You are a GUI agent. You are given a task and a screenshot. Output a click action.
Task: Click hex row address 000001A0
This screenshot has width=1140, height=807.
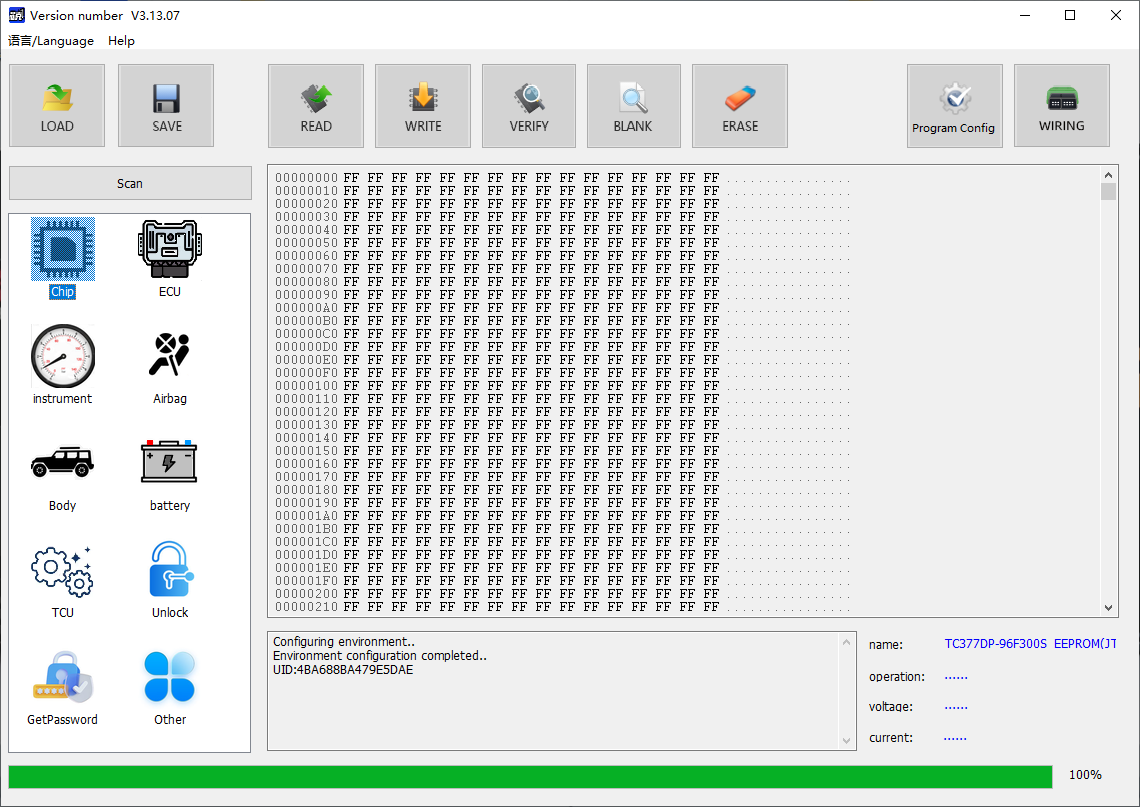(306, 516)
